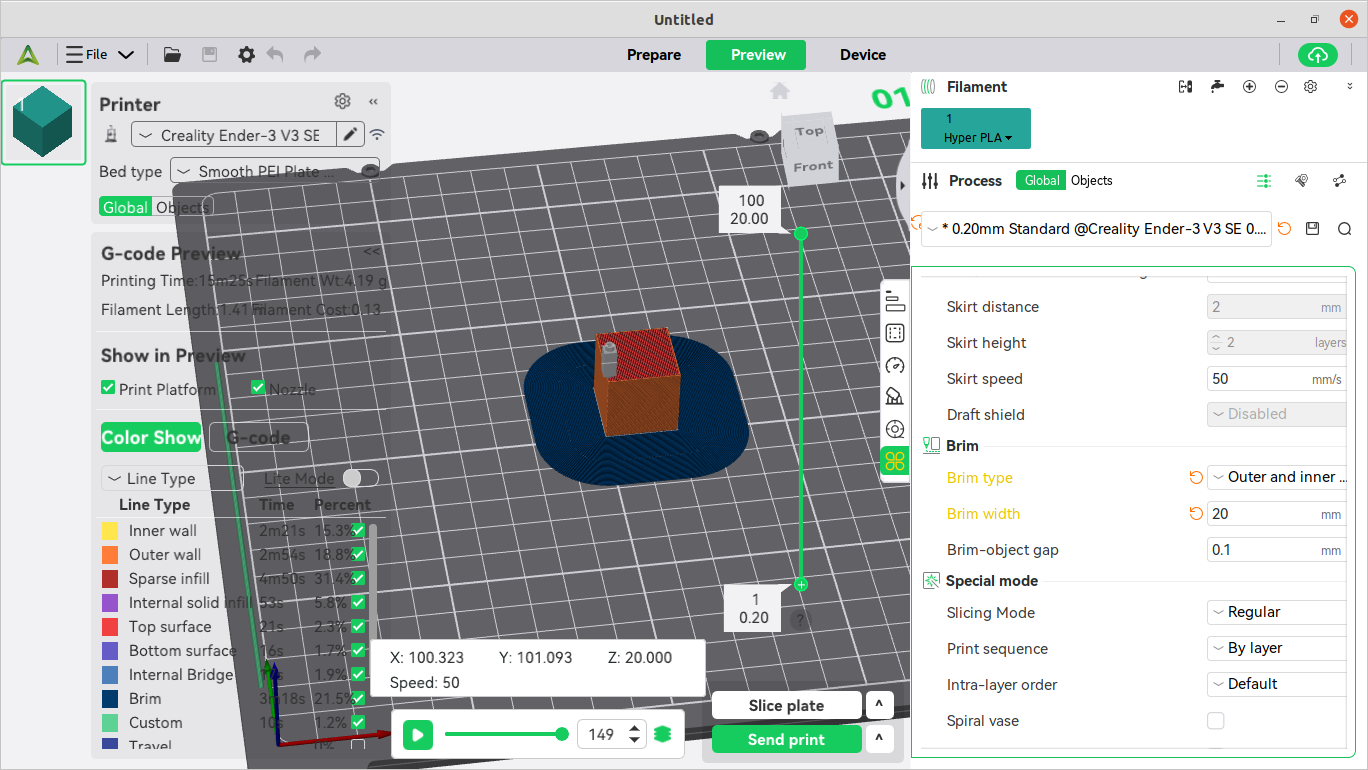The width and height of the screenshot is (1368, 770).
Task: Open the project folder icon
Action: 172,55
